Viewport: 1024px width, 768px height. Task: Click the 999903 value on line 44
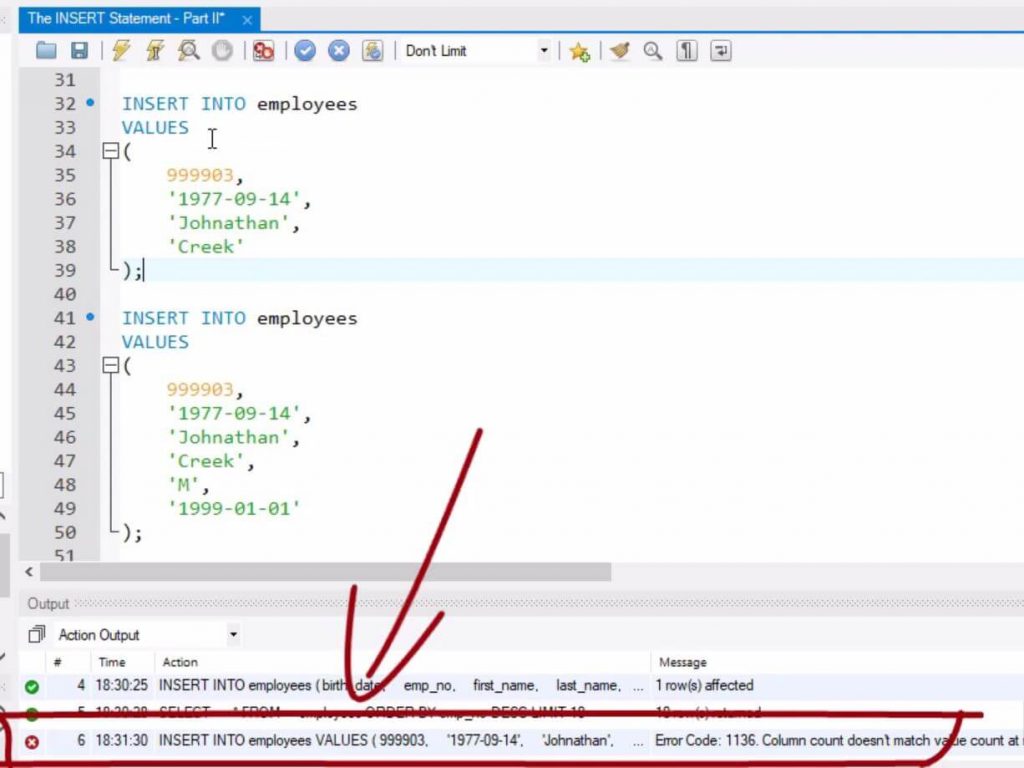(x=200, y=390)
